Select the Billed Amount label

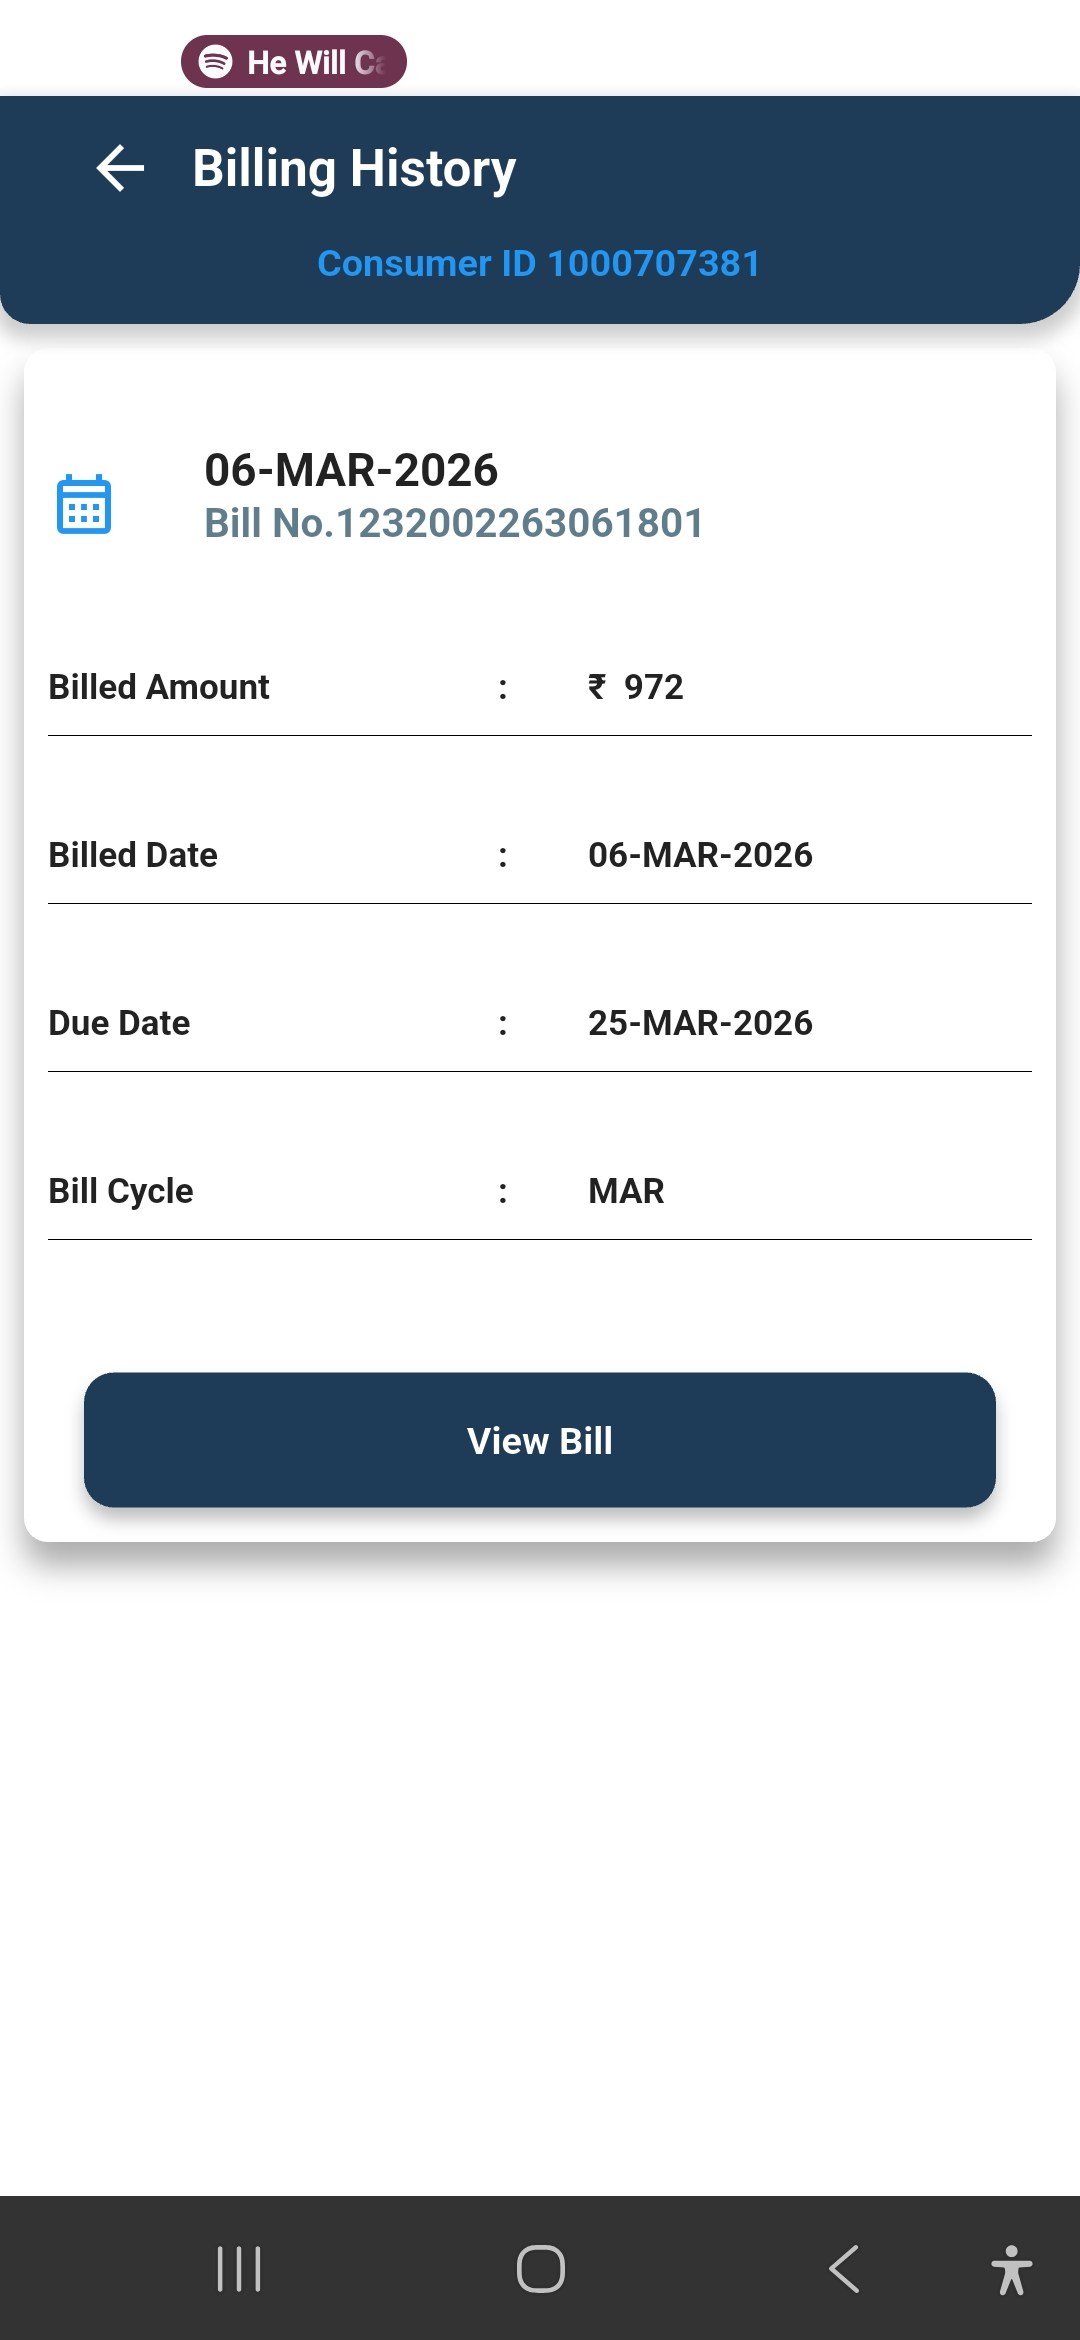click(x=159, y=687)
